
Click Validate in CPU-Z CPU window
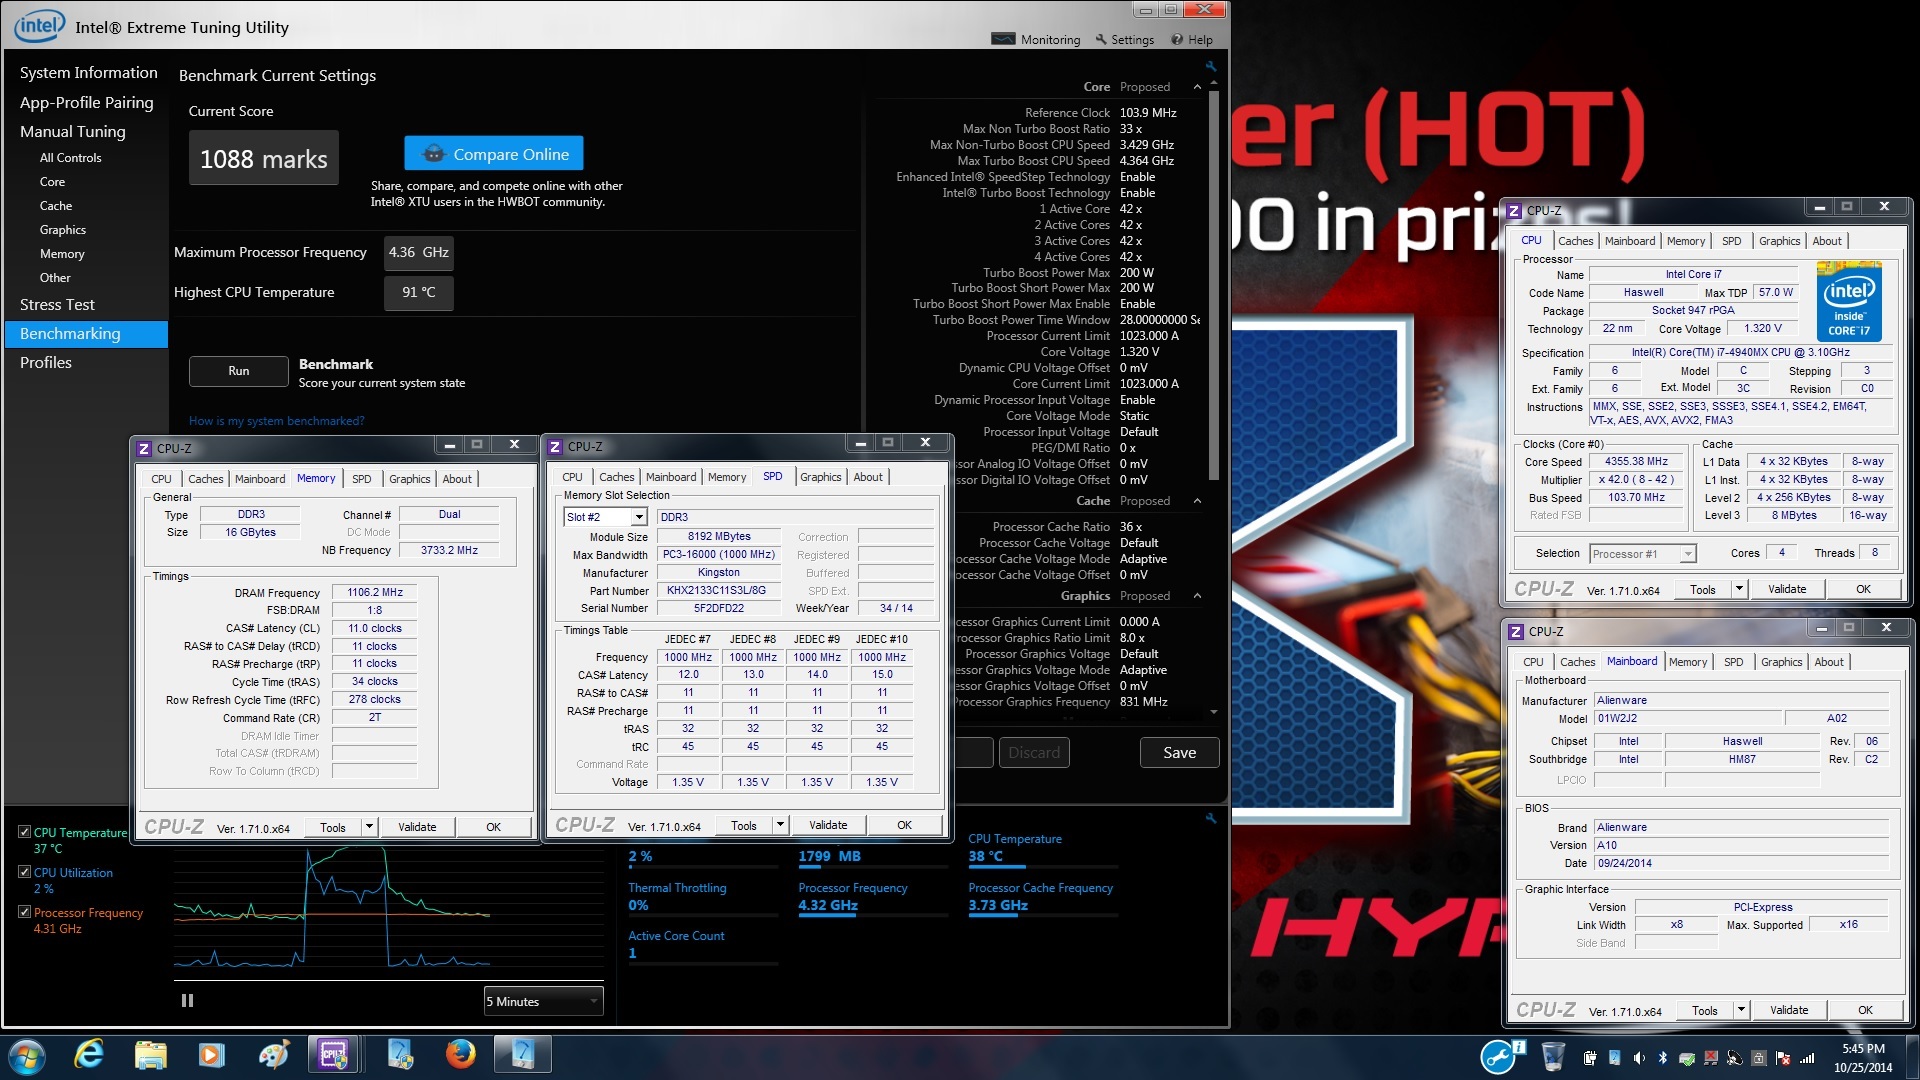pos(1786,589)
